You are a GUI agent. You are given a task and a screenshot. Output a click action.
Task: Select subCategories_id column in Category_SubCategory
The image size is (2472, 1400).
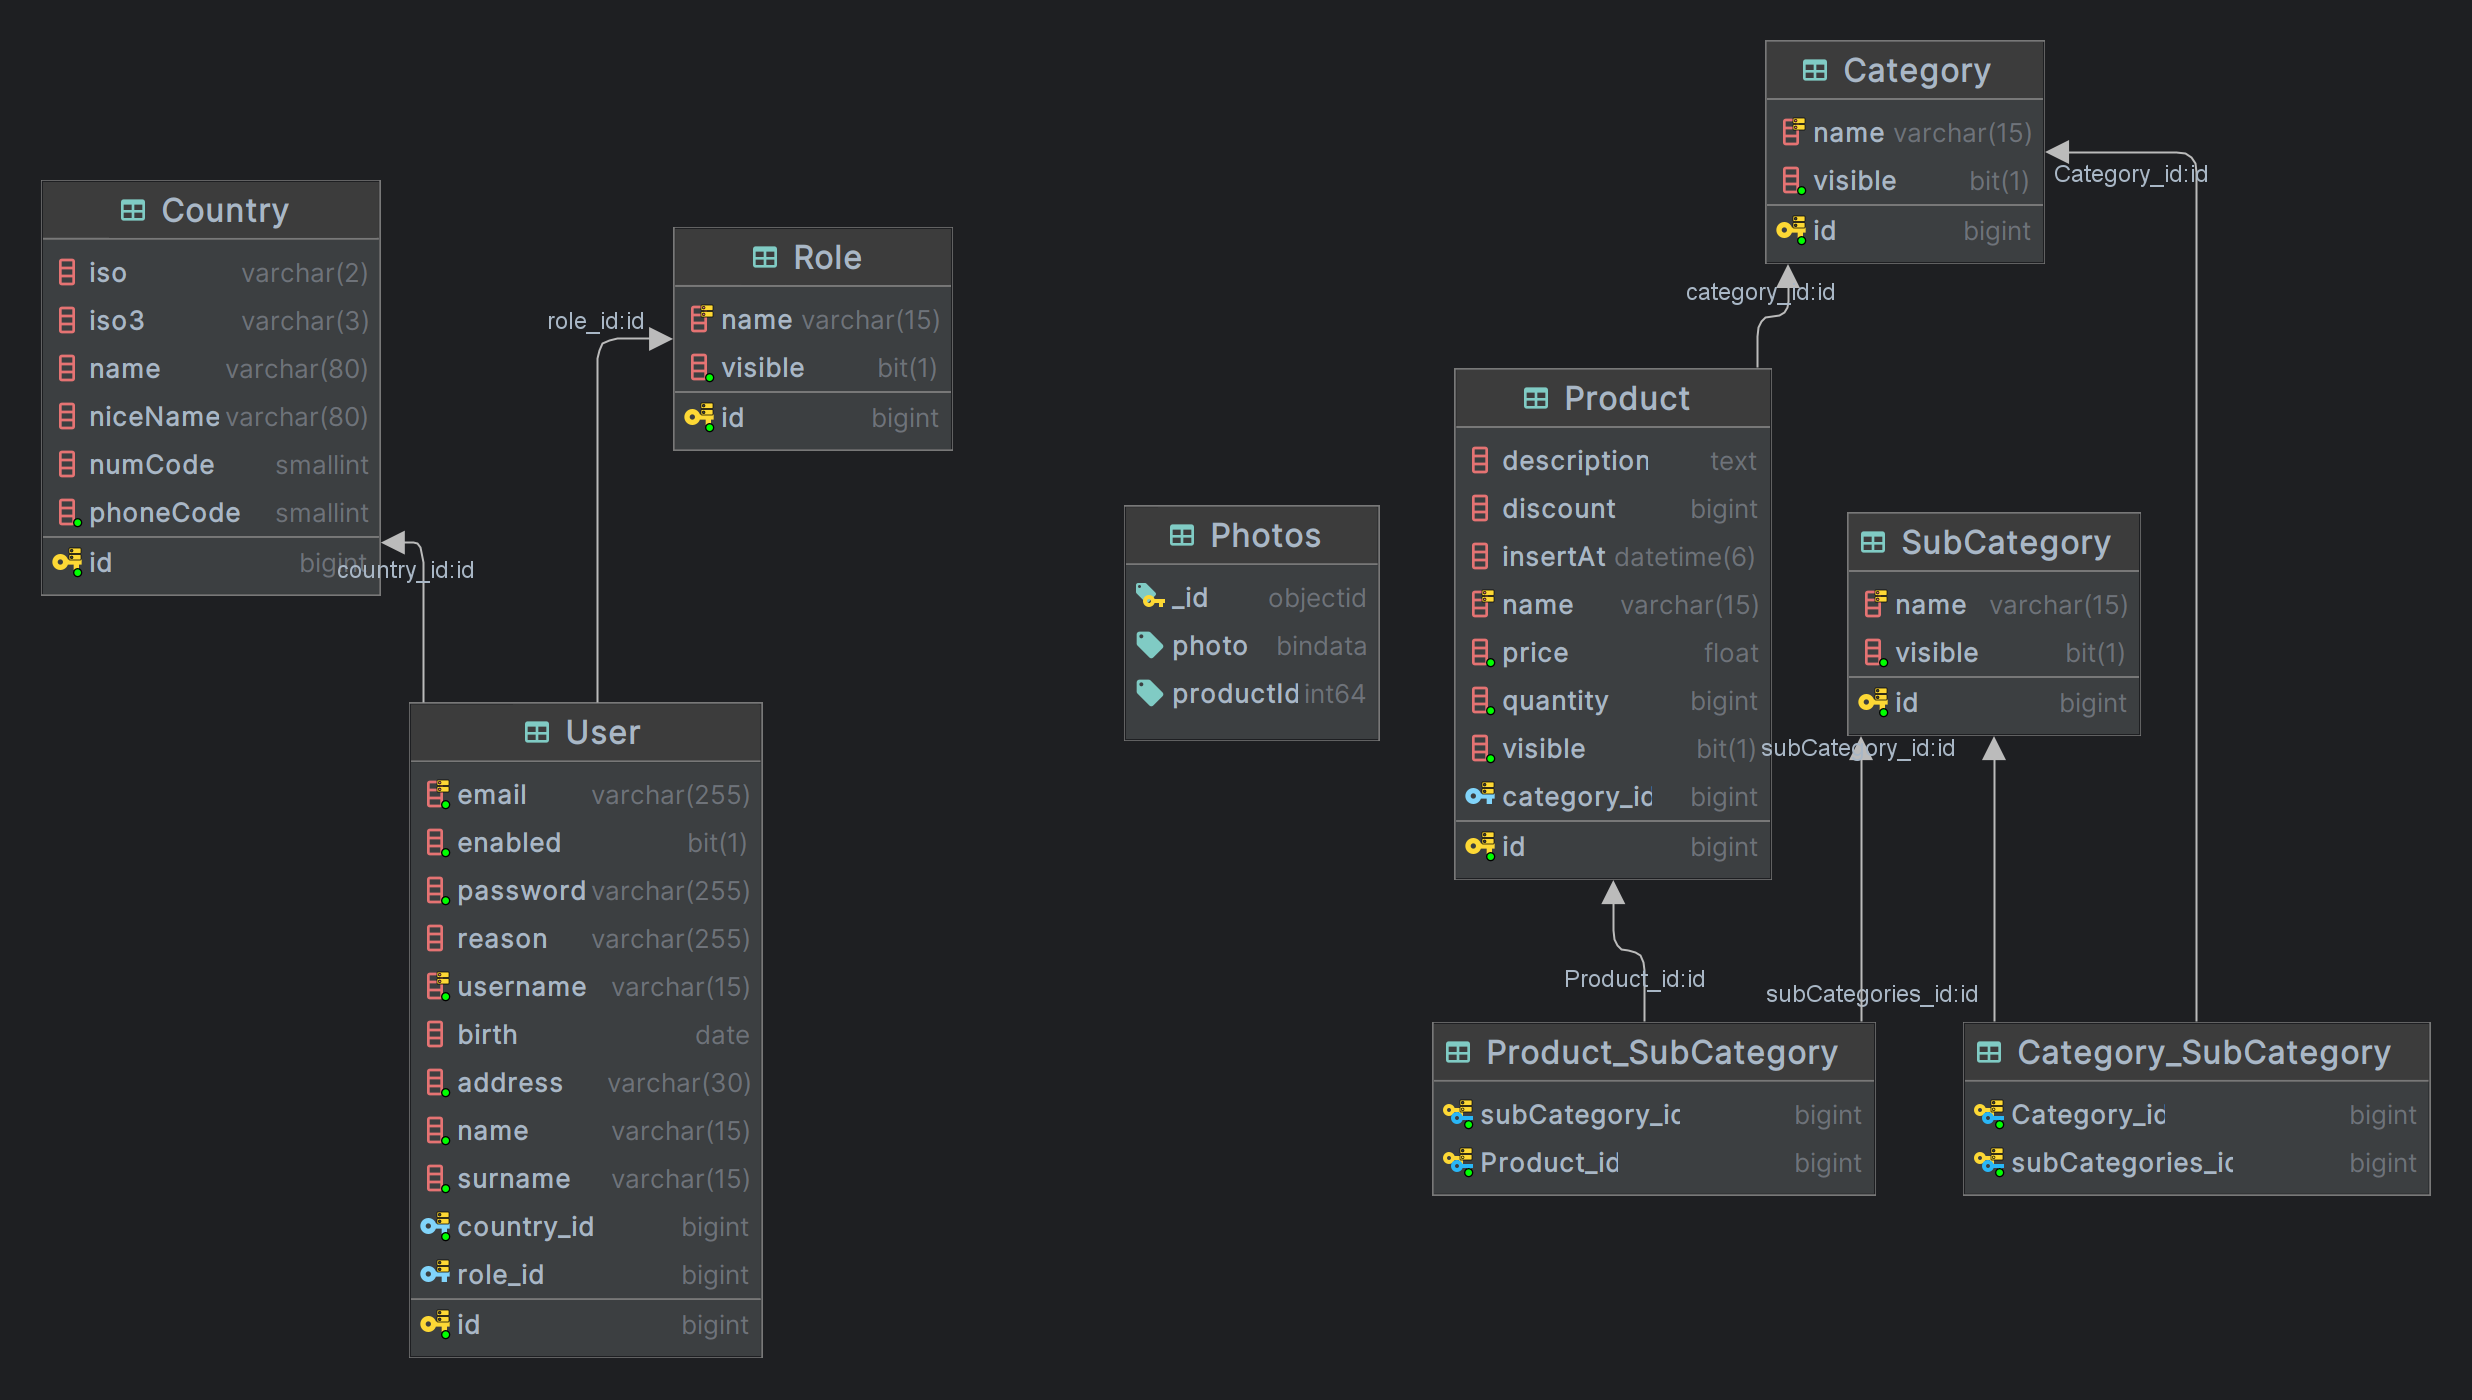tap(2121, 1162)
